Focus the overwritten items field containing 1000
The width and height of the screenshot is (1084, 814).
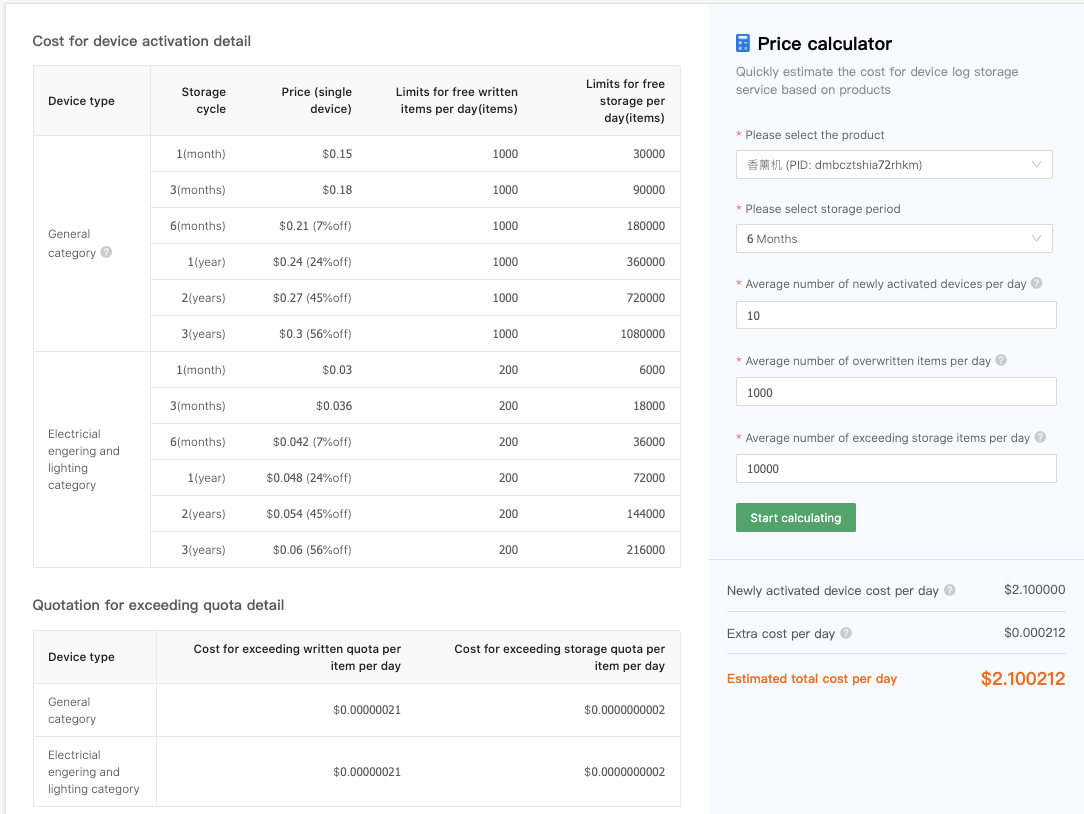point(896,392)
